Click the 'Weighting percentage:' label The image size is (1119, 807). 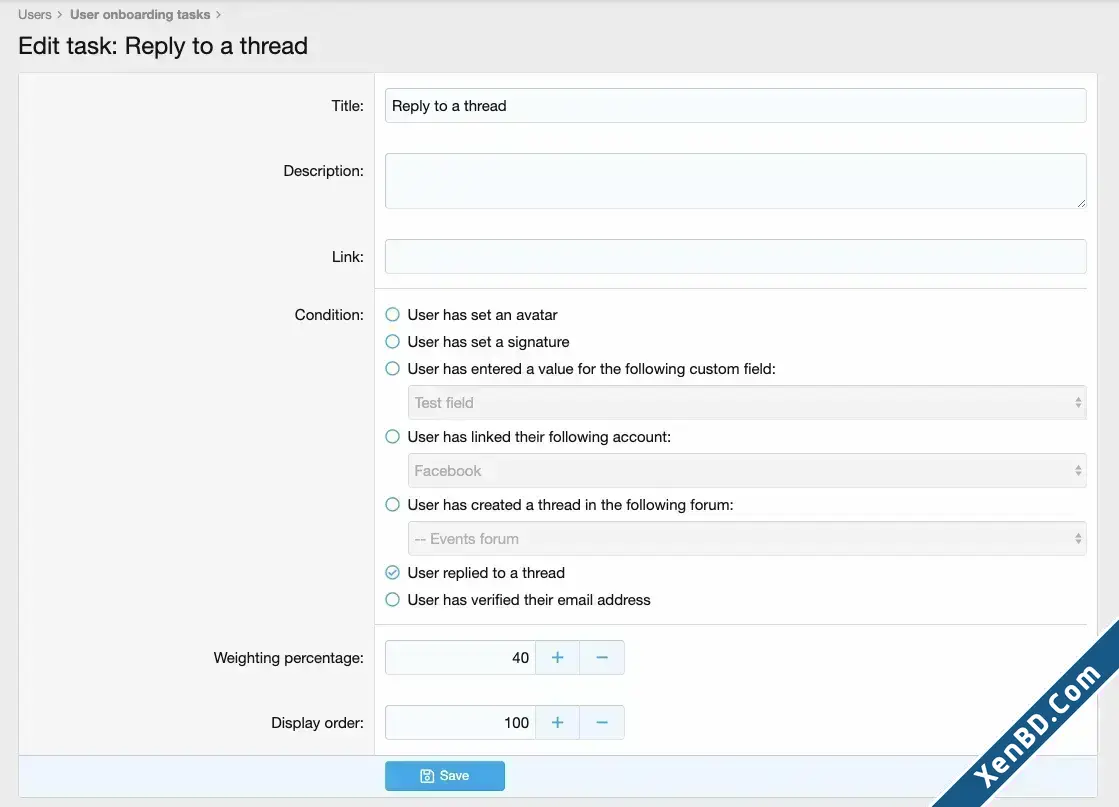coord(288,658)
